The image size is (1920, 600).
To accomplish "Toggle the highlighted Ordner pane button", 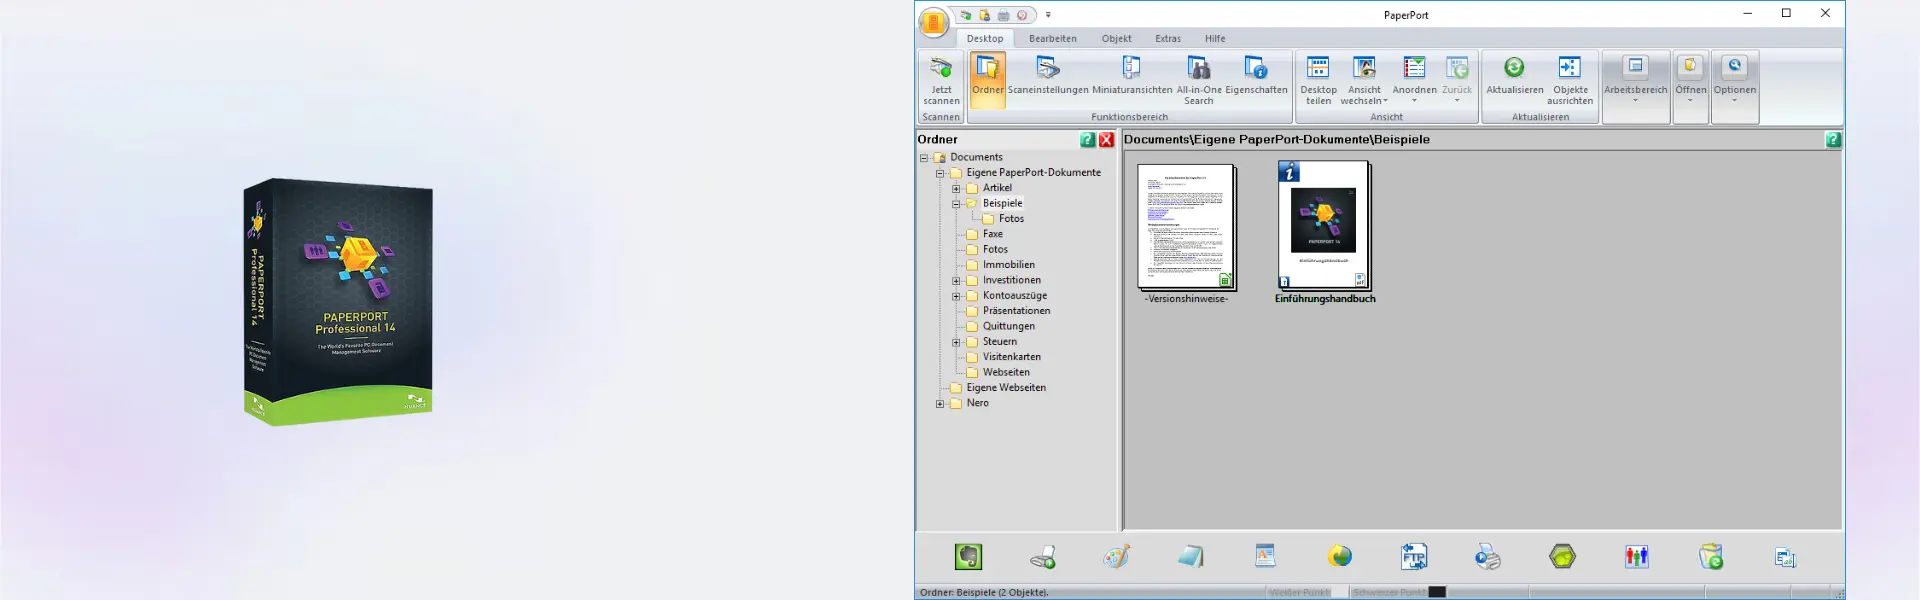I will pos(988,79).
